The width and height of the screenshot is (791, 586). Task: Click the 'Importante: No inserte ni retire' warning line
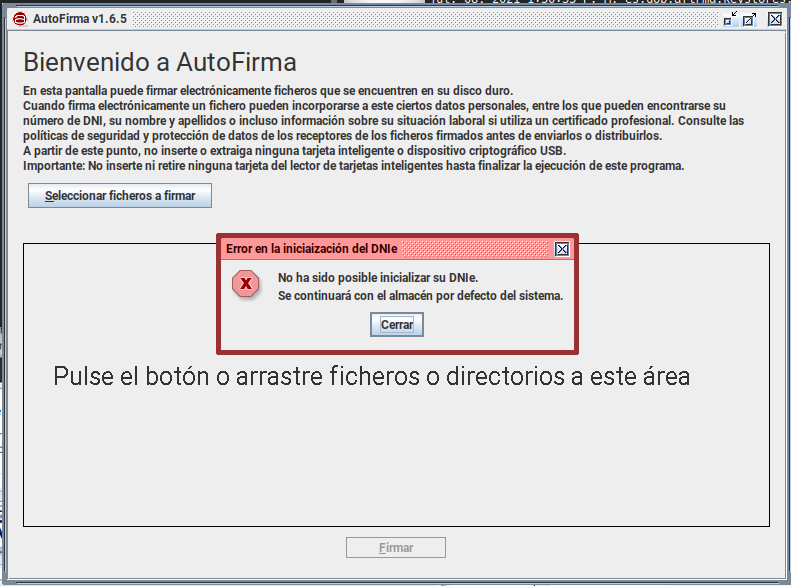(353, 166)
